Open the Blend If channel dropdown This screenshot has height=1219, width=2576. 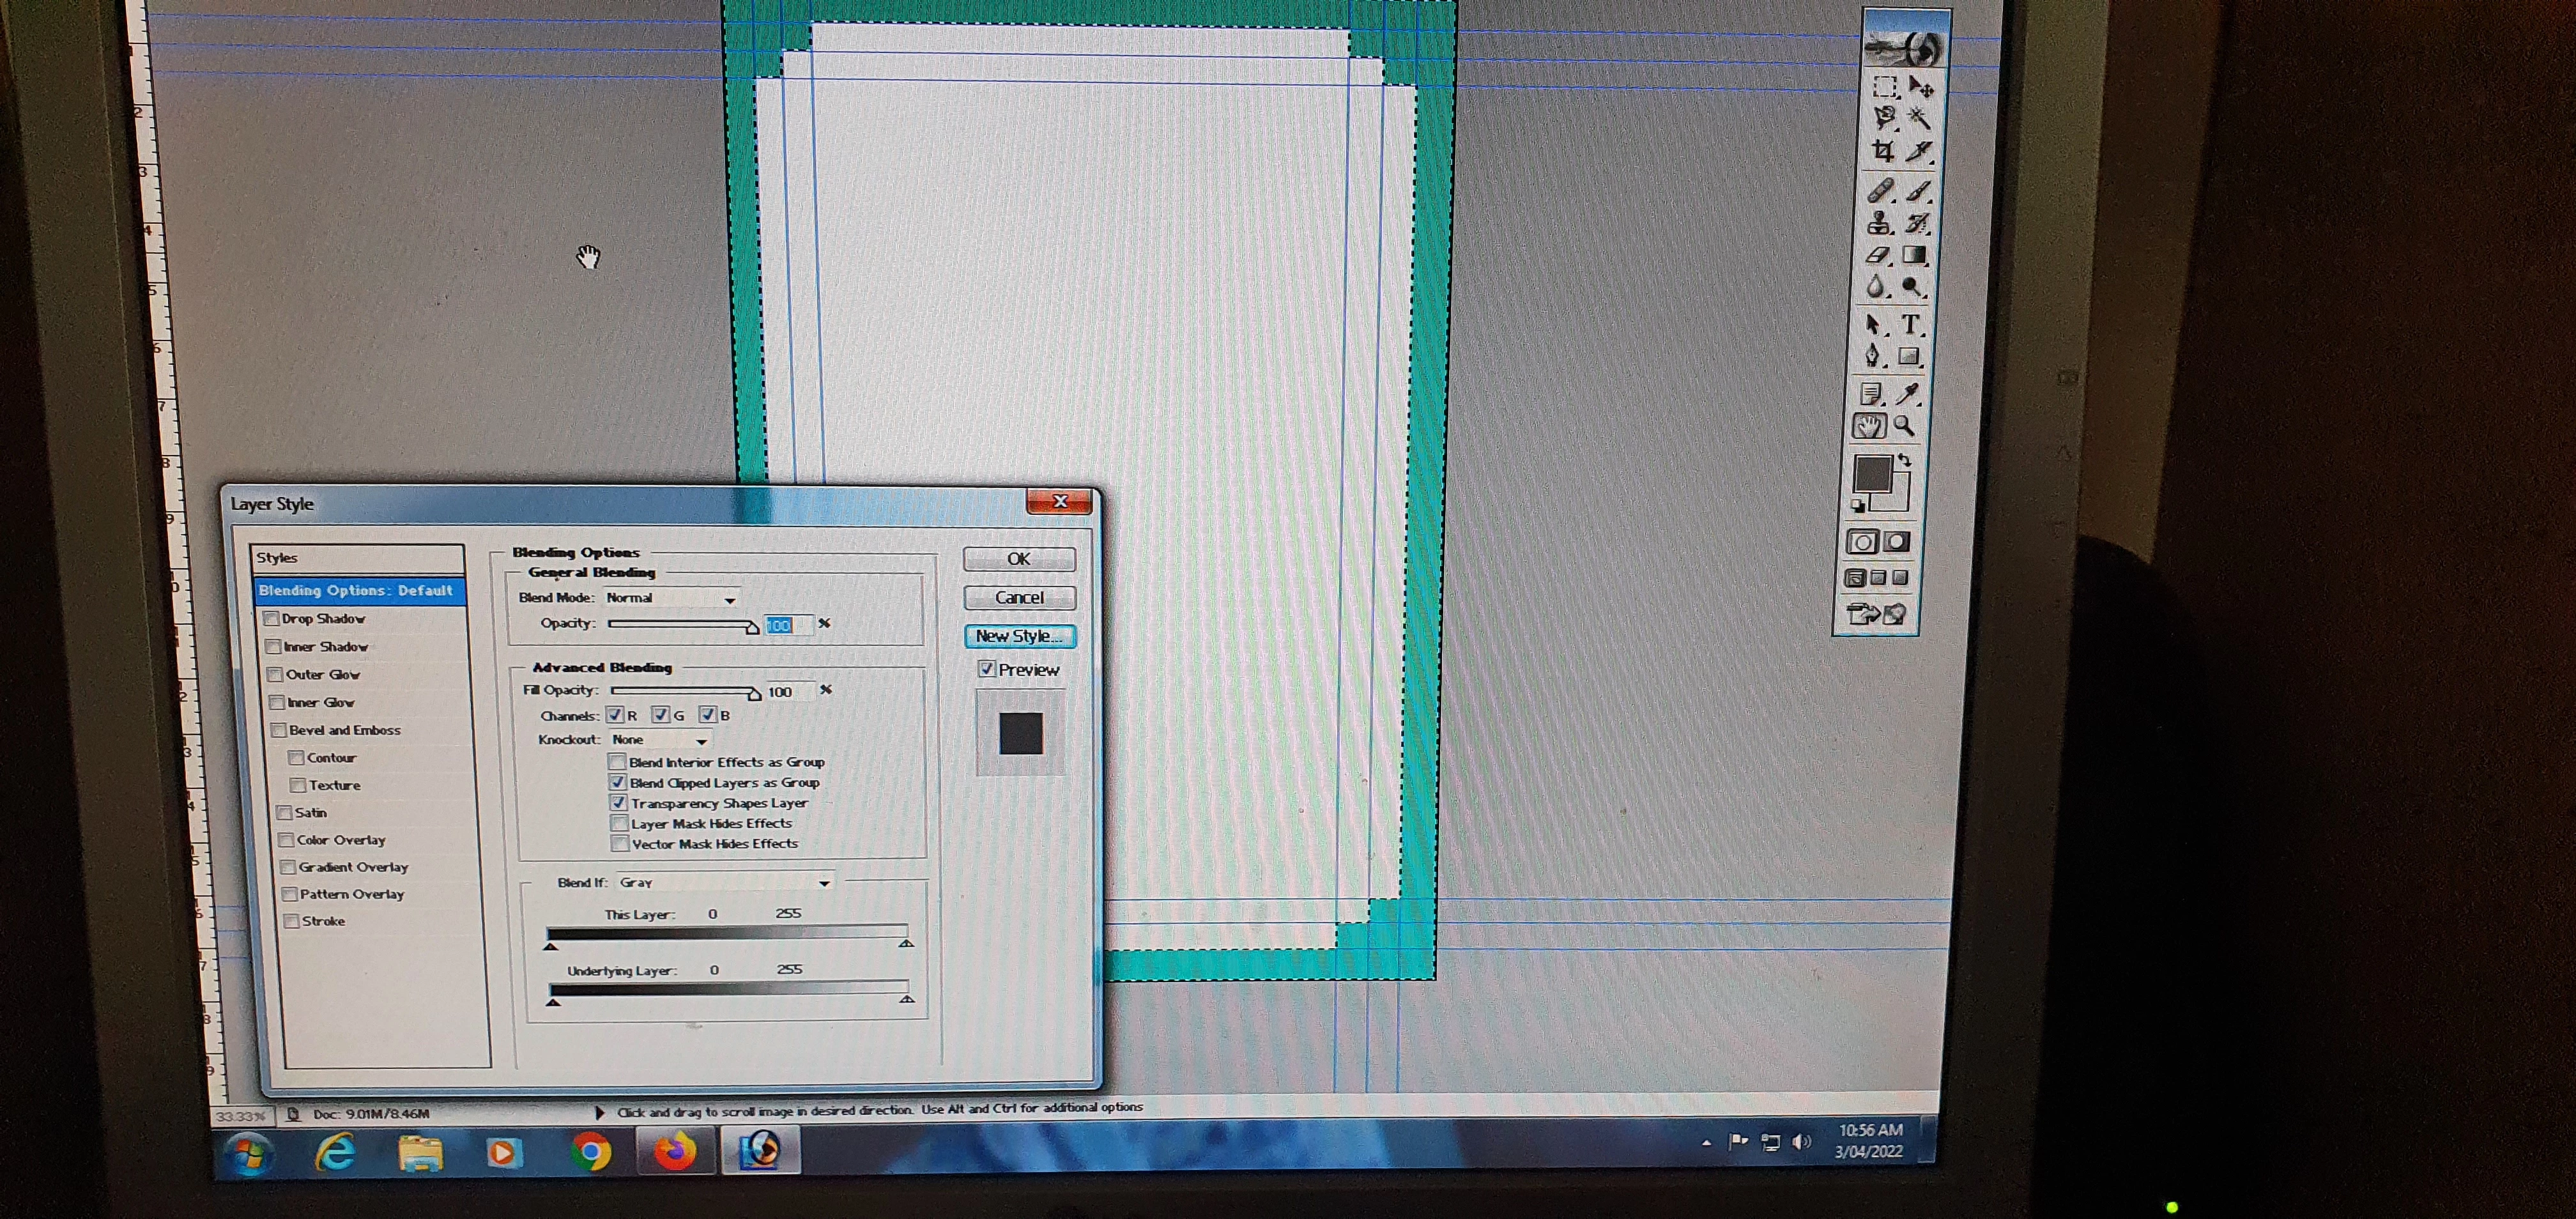tap(725, 882)
